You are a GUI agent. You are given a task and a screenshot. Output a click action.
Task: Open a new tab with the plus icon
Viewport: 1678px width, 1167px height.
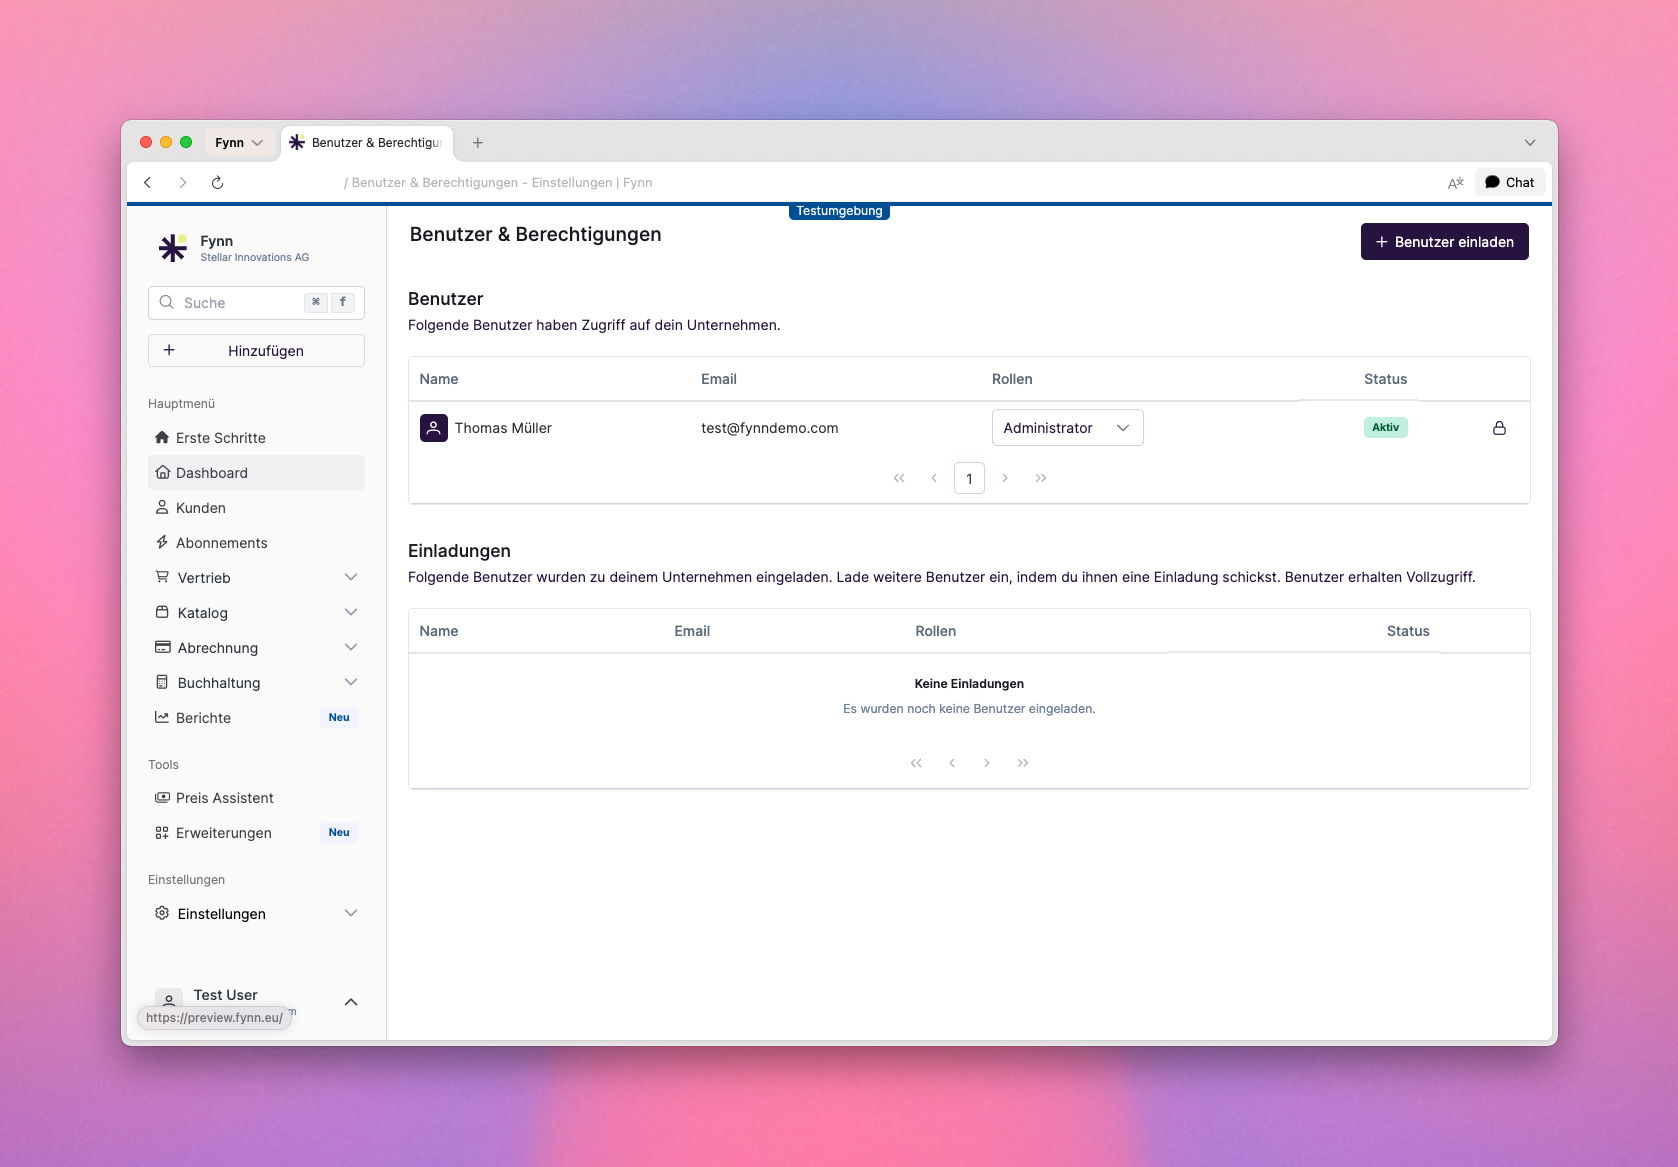478,143
